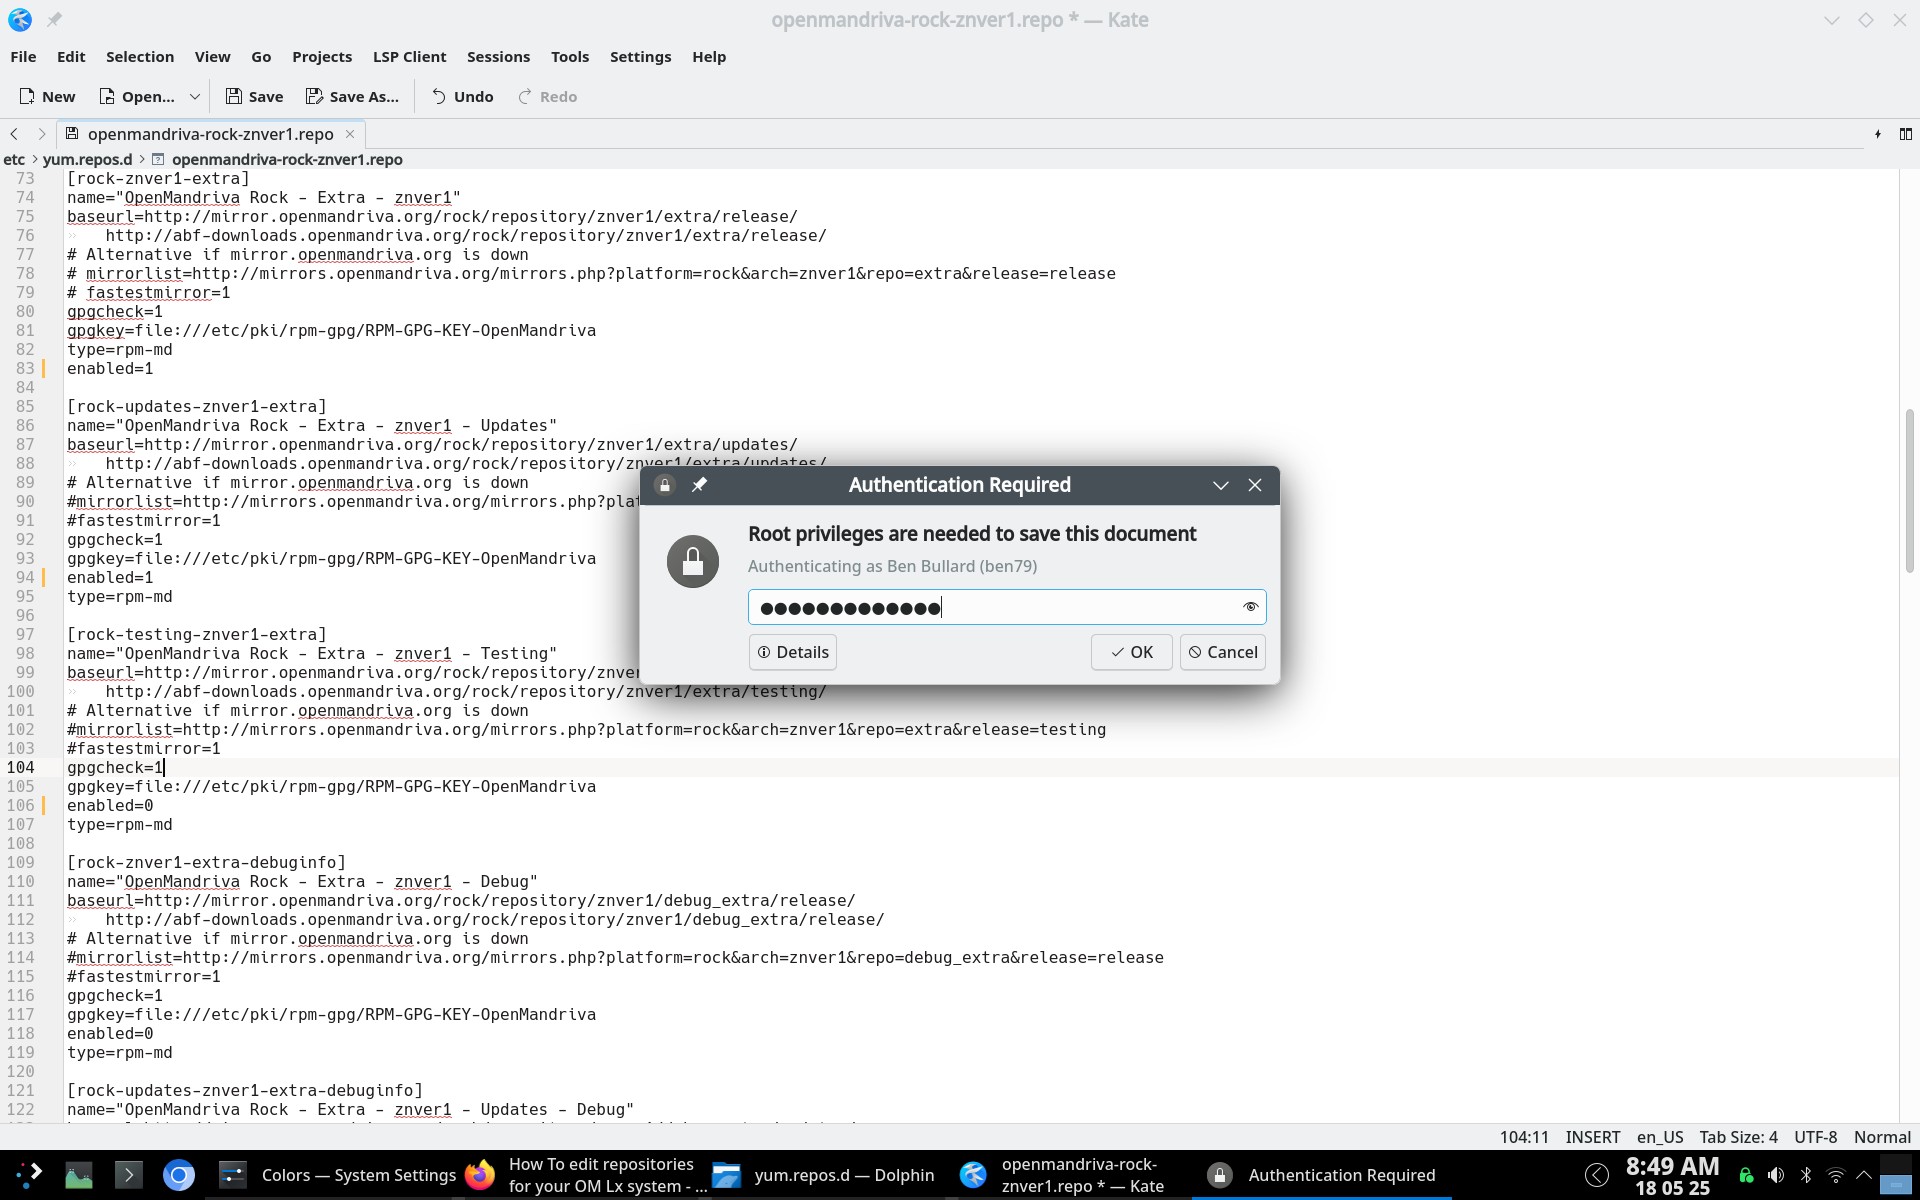Open the UTF-8 encoding selector
1920x1200 pixels.
pos(1815,1137)
